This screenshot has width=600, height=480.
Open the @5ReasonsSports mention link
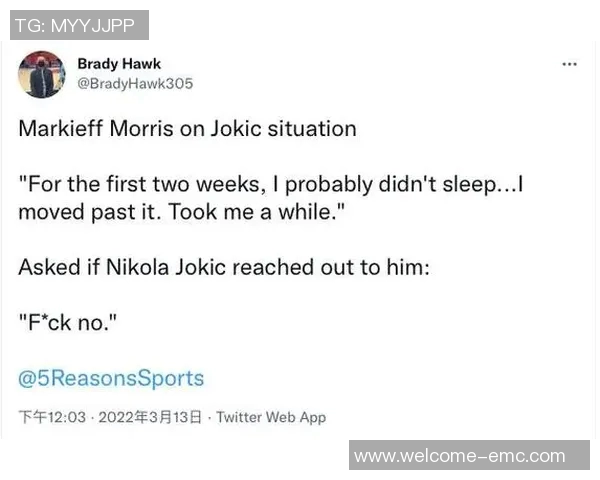[111, 378]
